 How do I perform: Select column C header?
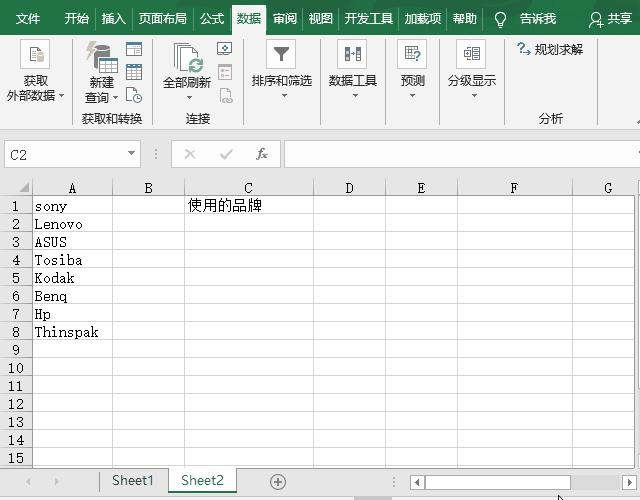[249, 188]
